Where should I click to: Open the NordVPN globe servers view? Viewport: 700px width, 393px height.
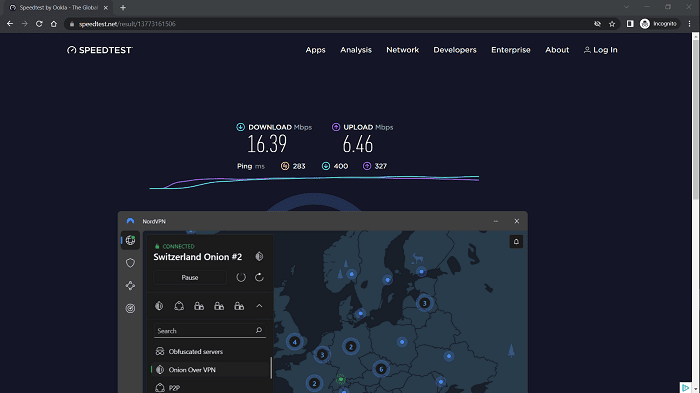[x=130, y=240]
